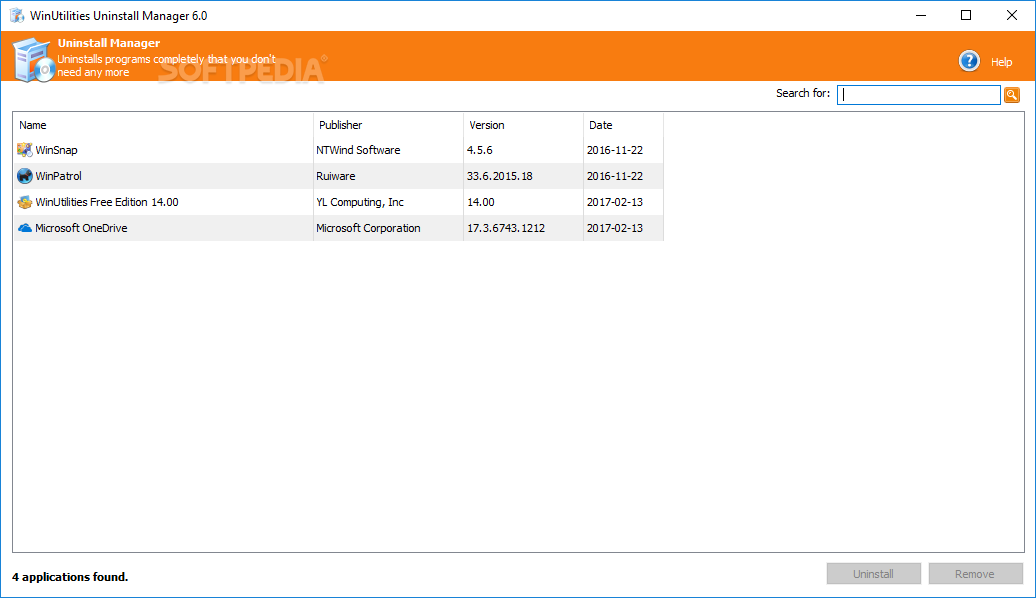Click publisher Microsoft Corporation cell
Viewport: 1036px width, 598px height.
pos(368,228)
